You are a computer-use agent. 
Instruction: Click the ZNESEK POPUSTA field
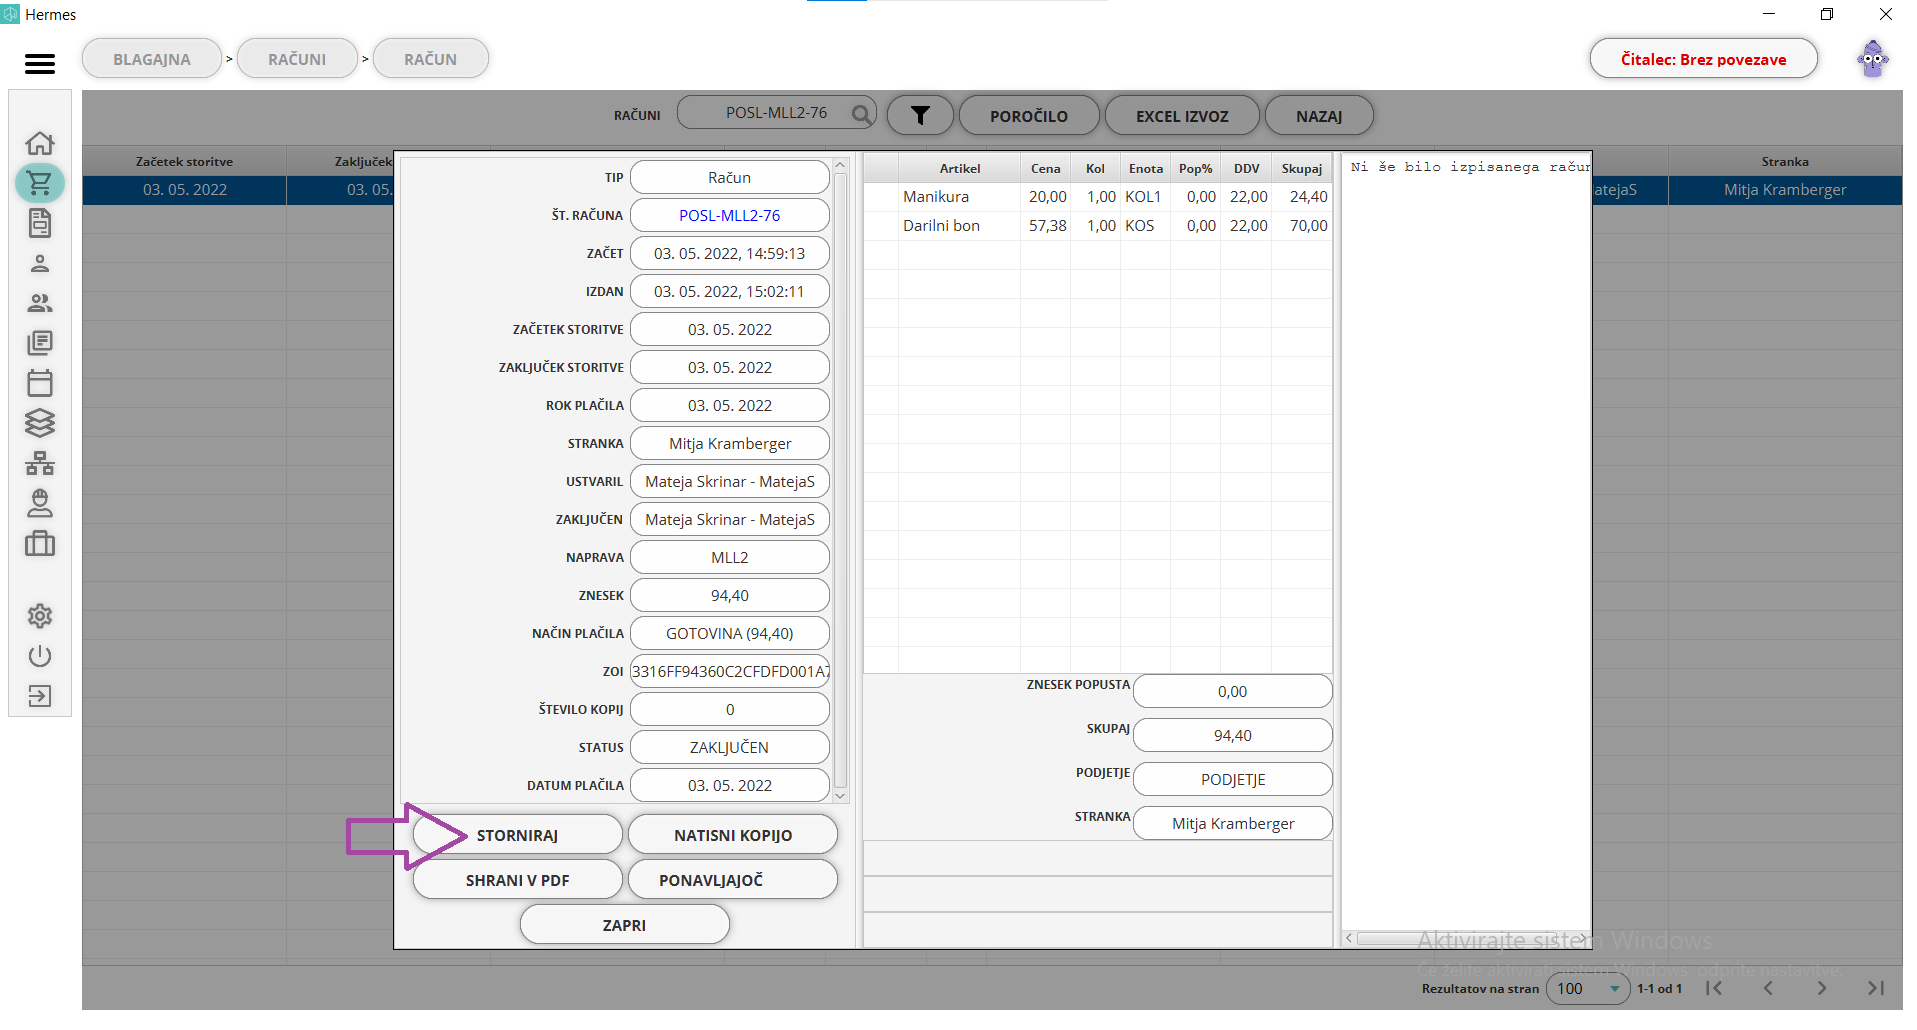[1232, 691]
